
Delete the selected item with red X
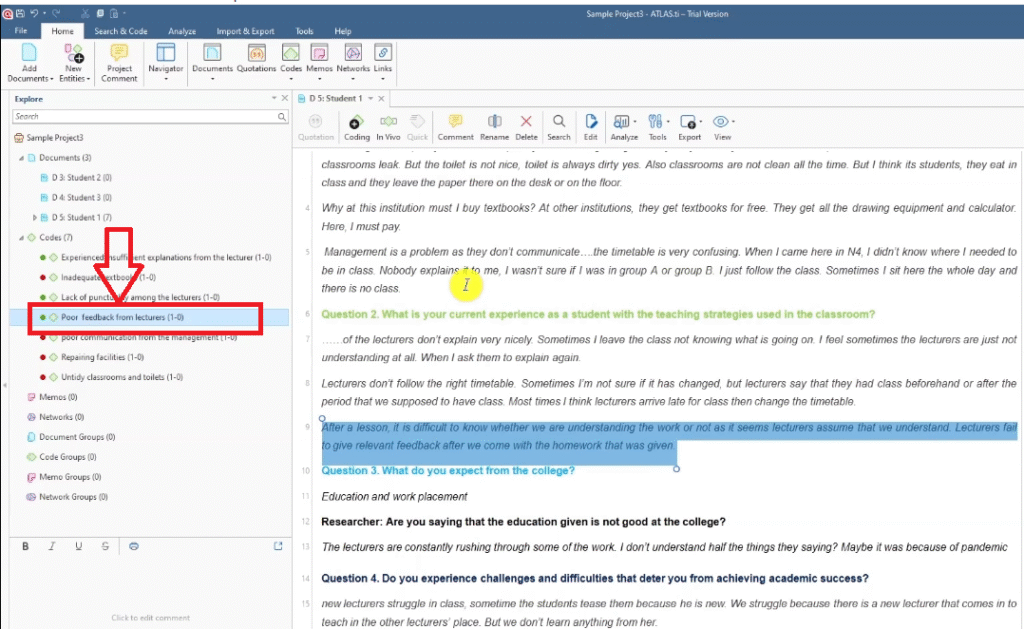[526, 126]
